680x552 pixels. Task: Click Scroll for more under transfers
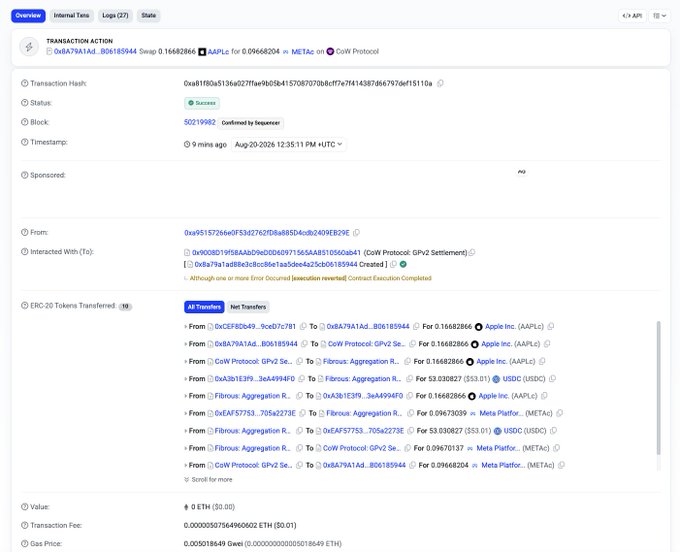point(208,480)
